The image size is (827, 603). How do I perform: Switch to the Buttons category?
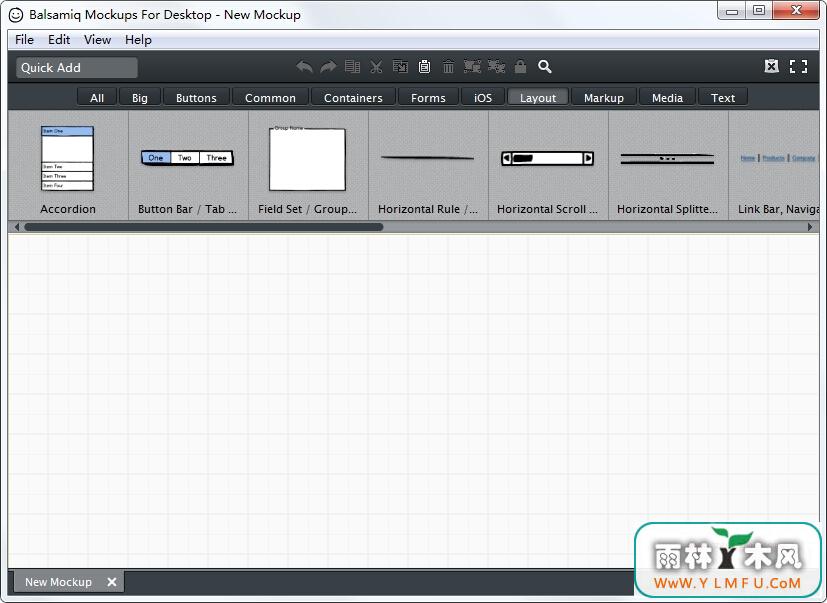click(196, 98)
